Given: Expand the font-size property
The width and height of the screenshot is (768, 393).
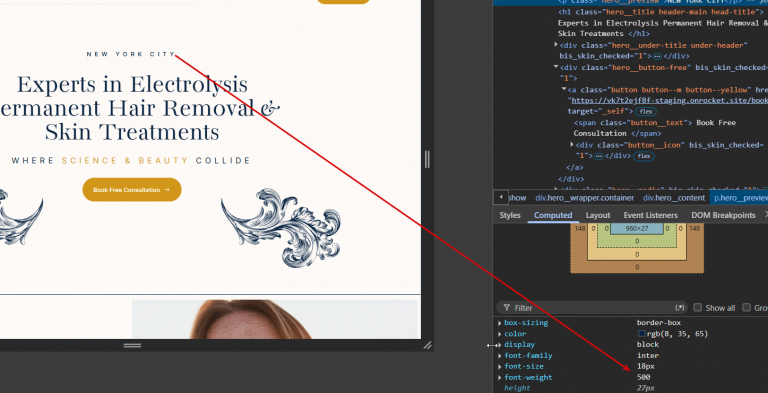Looking at the screenshot, I should (500, 367).
